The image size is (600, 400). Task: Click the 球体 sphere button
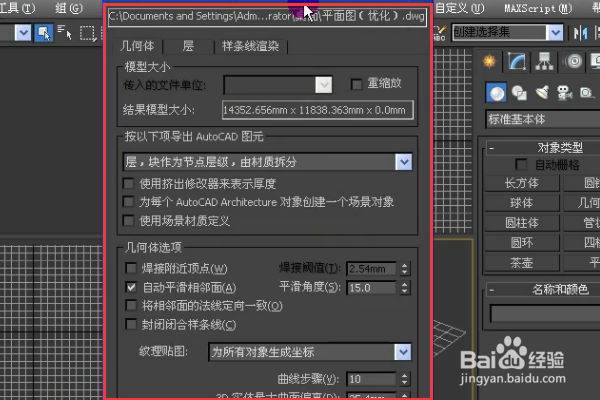[522, 203]
